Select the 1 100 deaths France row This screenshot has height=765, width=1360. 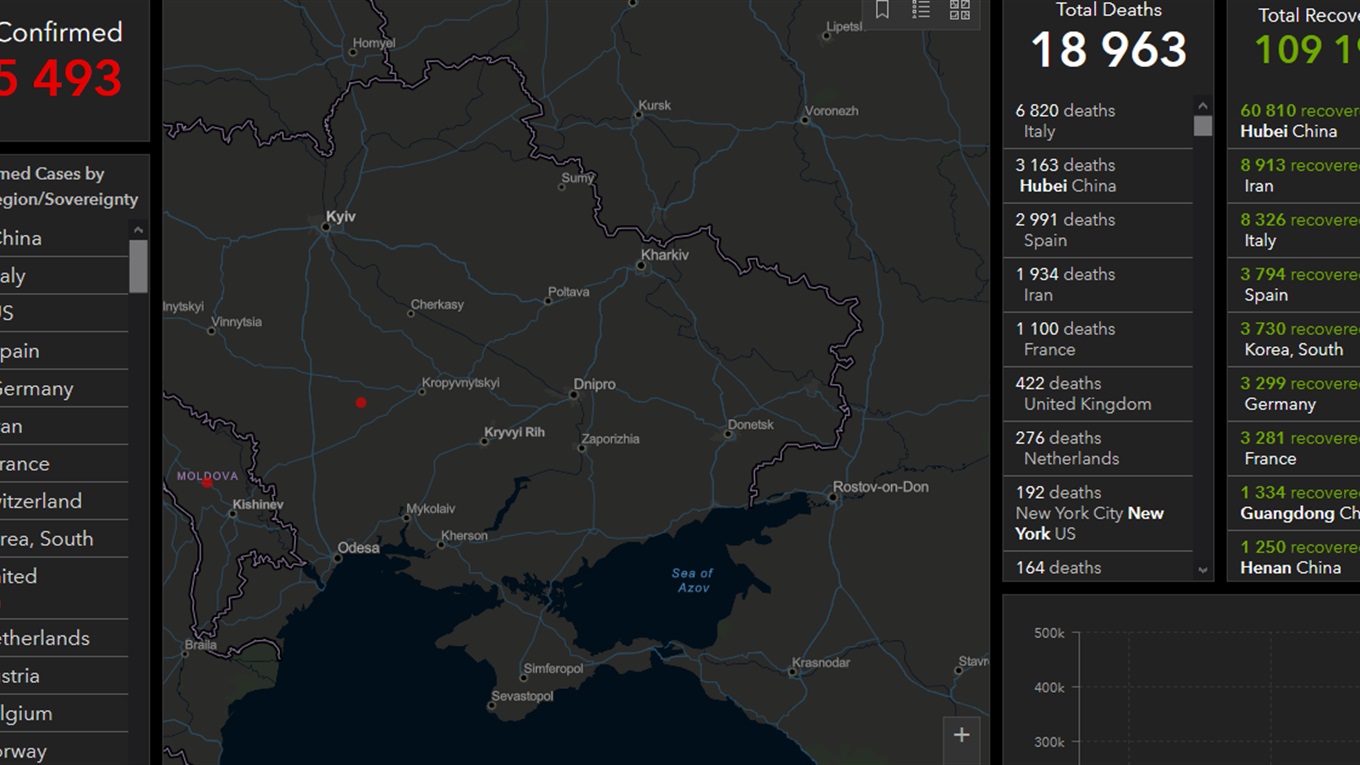(x=1098, y=339)
